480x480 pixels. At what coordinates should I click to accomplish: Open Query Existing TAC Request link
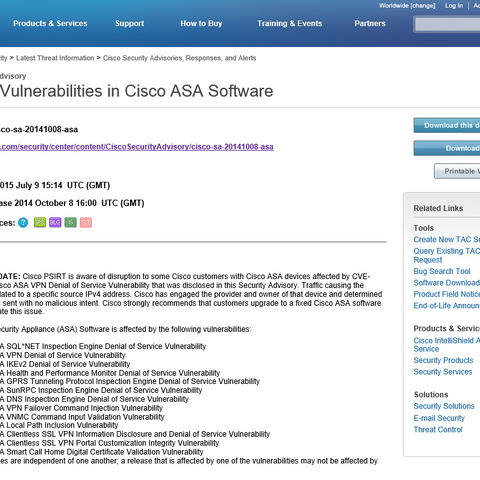[447, 255]
